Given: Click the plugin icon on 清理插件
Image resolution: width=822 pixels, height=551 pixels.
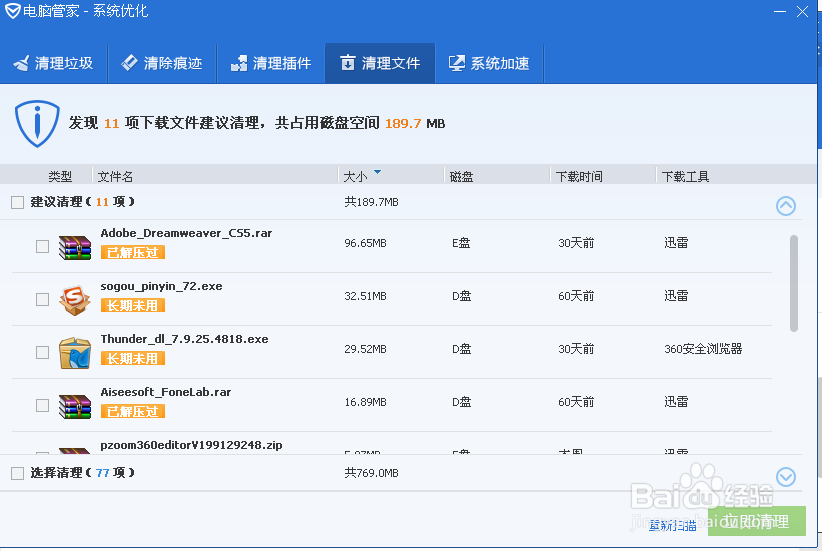Looking at the screenshot, I should (x=239, y=63).
